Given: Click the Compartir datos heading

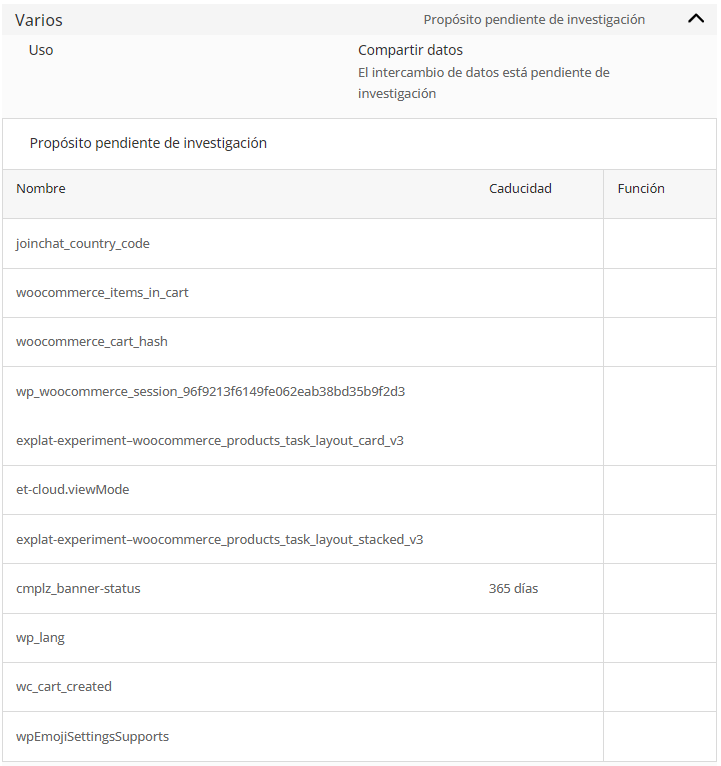Looking at the screenshot, I should point(410,50).
